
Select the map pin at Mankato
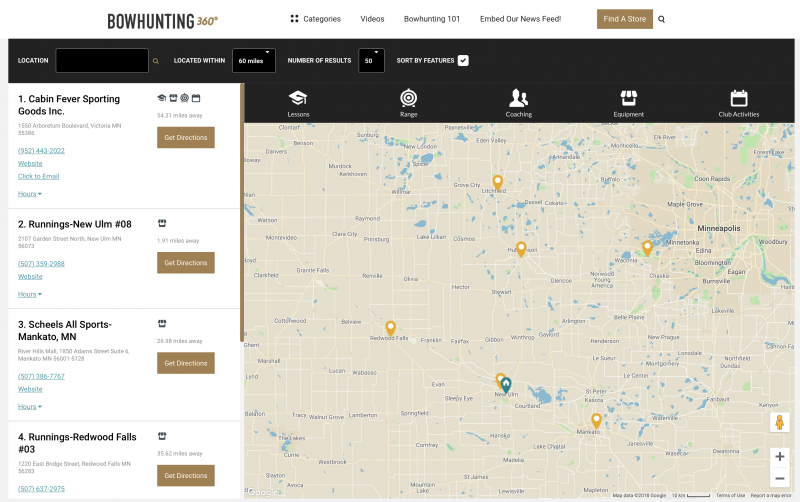coord(596,421)
